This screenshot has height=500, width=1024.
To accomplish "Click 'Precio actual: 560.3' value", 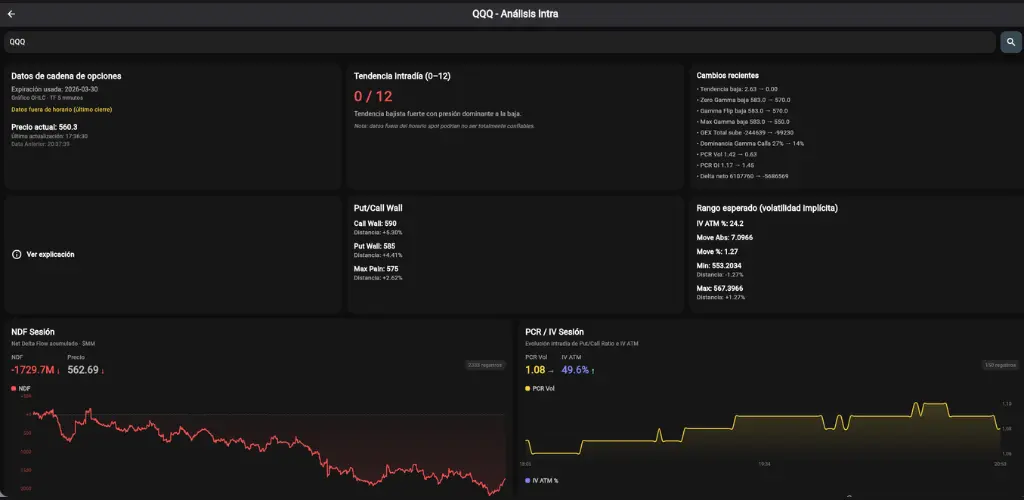I will [x=44, y=127].
